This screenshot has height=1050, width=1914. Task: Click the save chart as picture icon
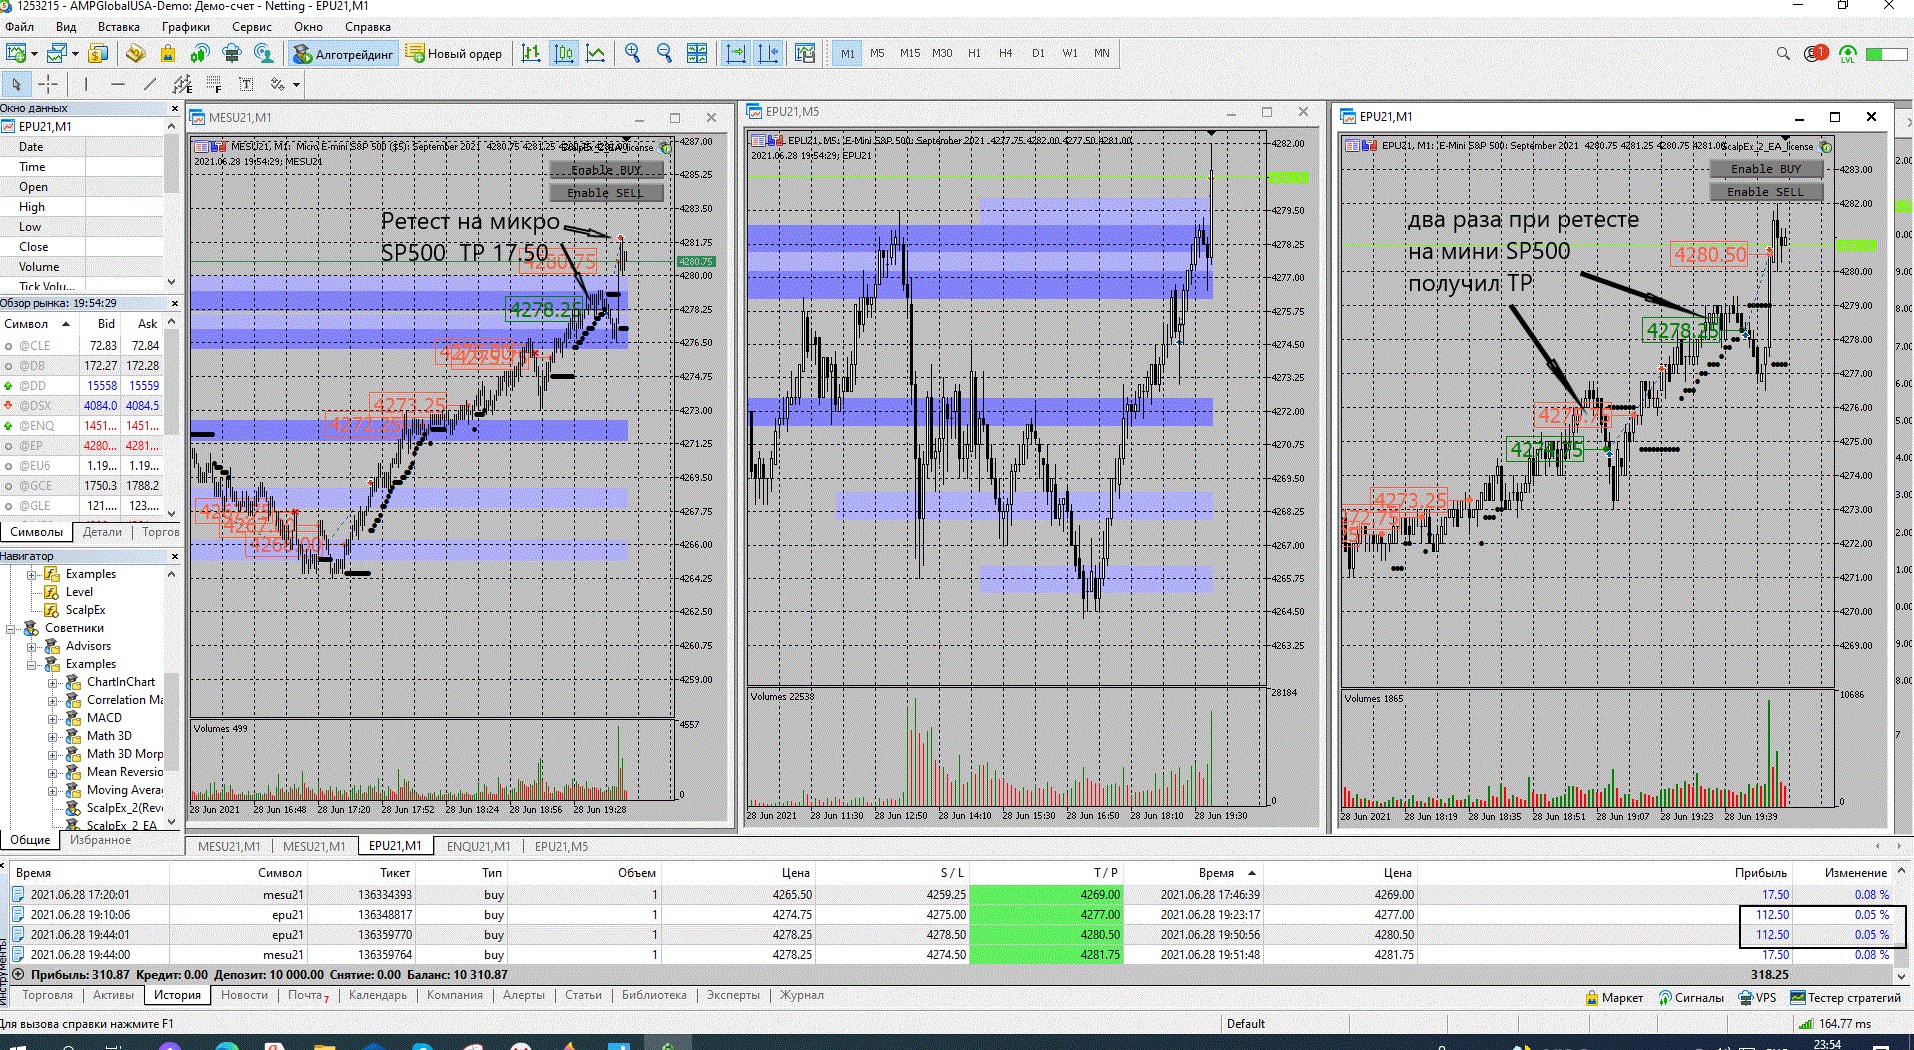[x=805, y=53]
